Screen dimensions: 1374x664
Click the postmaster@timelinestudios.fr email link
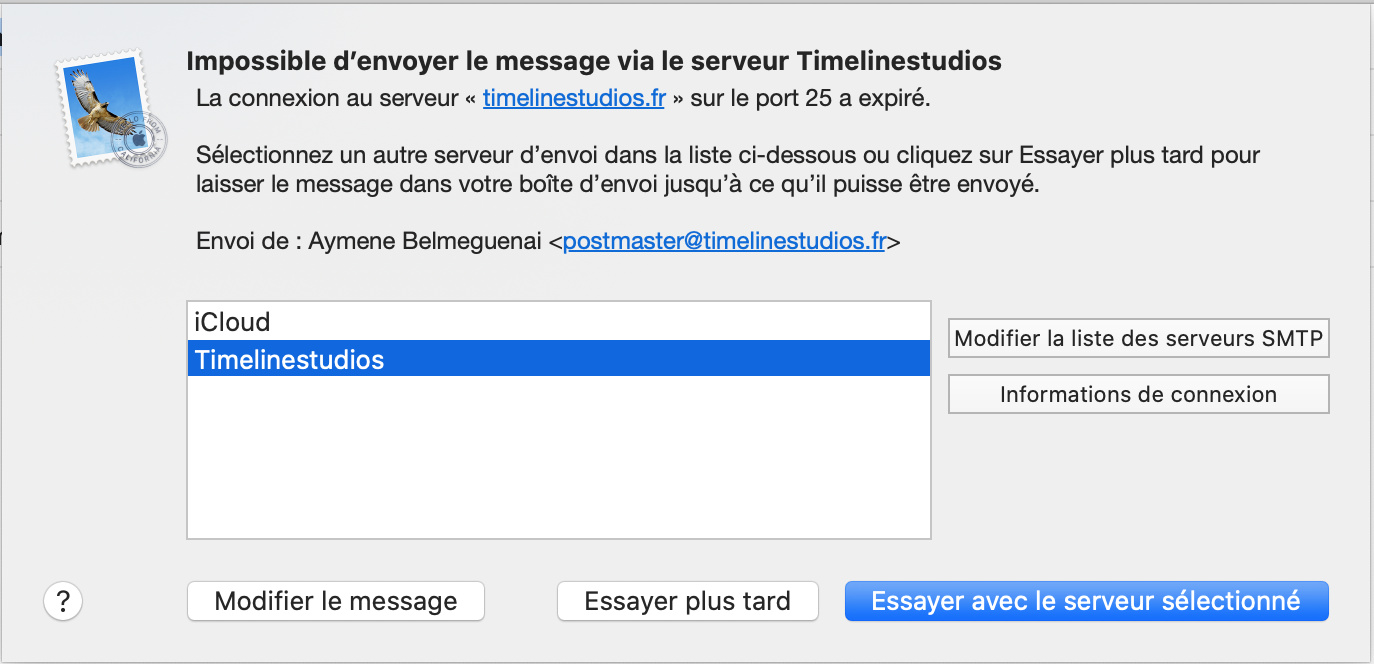[x=724, y=241]
